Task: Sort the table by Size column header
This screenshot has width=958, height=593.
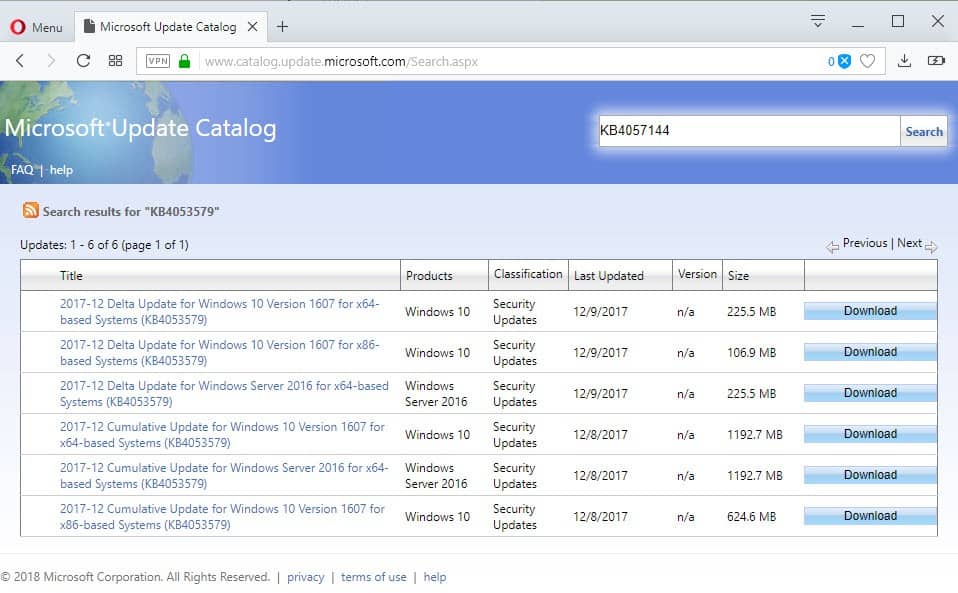Action: (738, 275)
